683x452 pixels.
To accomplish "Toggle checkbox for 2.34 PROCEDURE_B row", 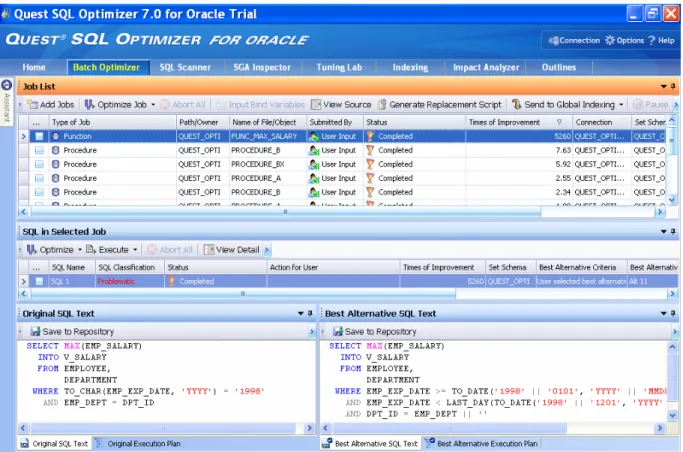I will tap(39, 192).
